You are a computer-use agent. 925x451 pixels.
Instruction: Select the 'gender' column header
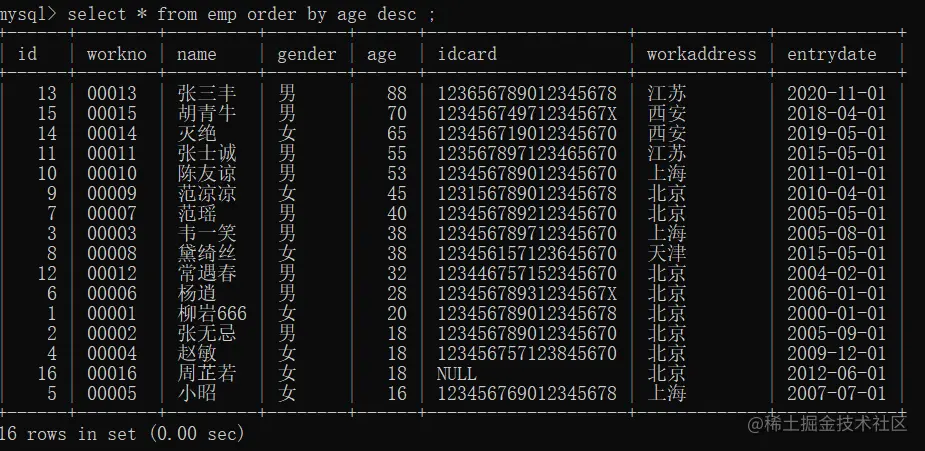point(307,55)
